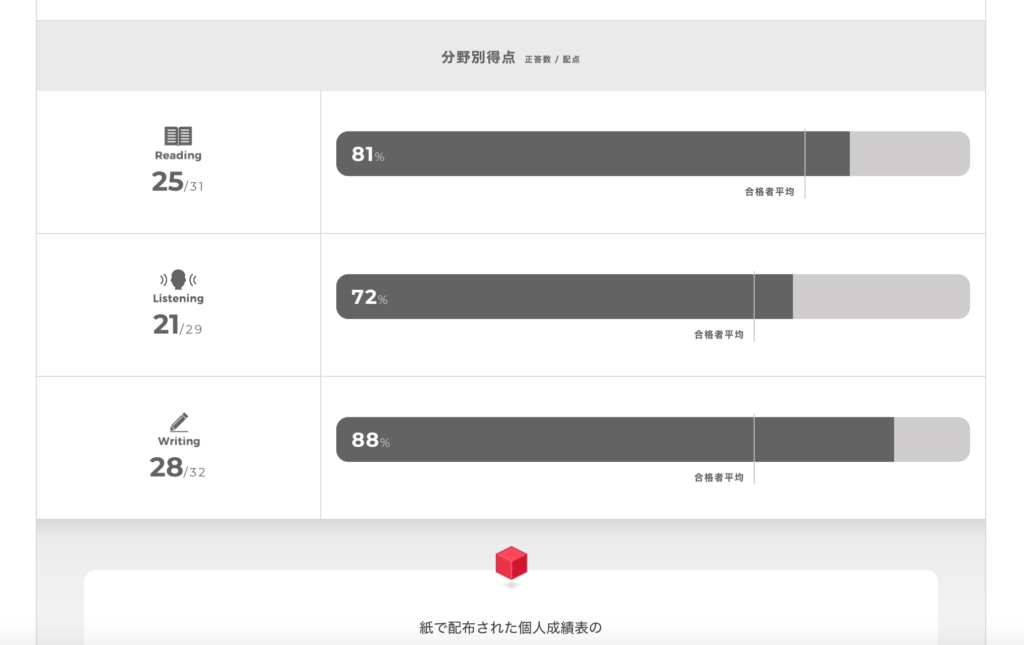Click the 合格者平均 label under Listening bar
The height and width of the screenshot is (645, 1024).
coord(718,335)
